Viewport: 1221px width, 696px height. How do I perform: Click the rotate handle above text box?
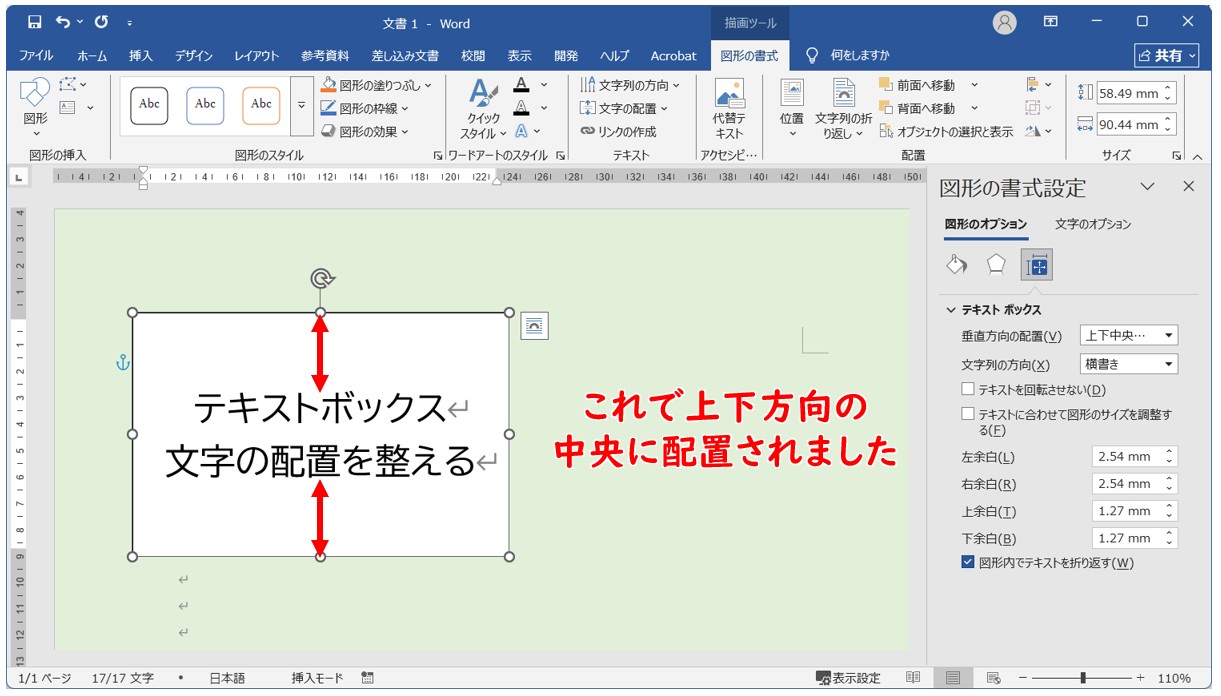320,278
